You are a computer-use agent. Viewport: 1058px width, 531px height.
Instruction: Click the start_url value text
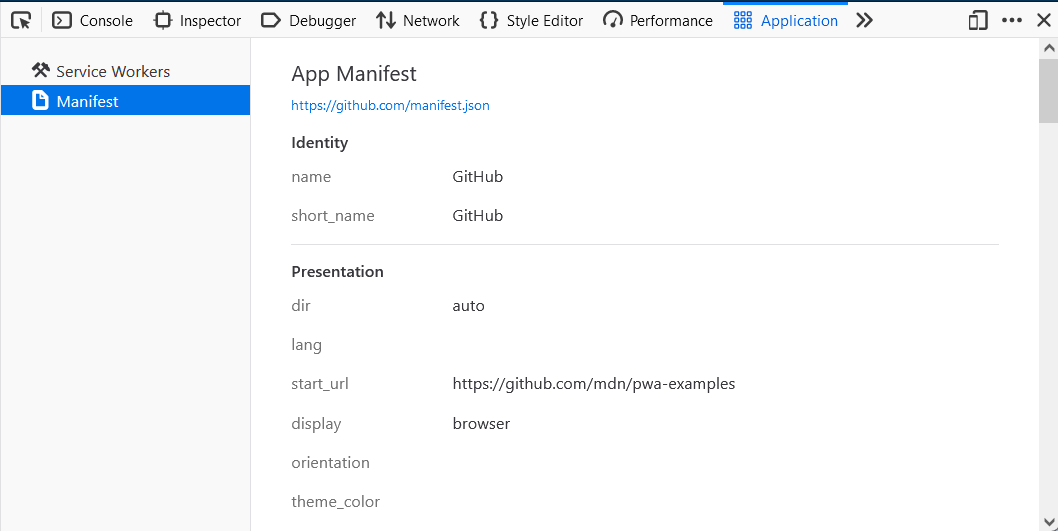click(593, 384)
